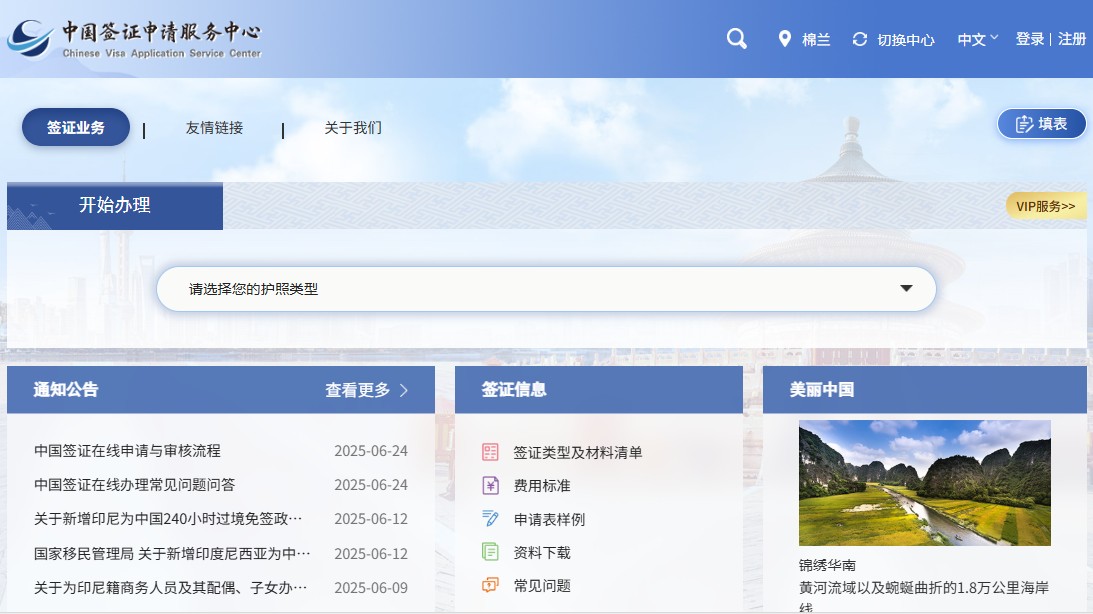Click the Chinese Visa Application Service Center logo
Viewport: 1093px width, 614px height.
(134, 39)
